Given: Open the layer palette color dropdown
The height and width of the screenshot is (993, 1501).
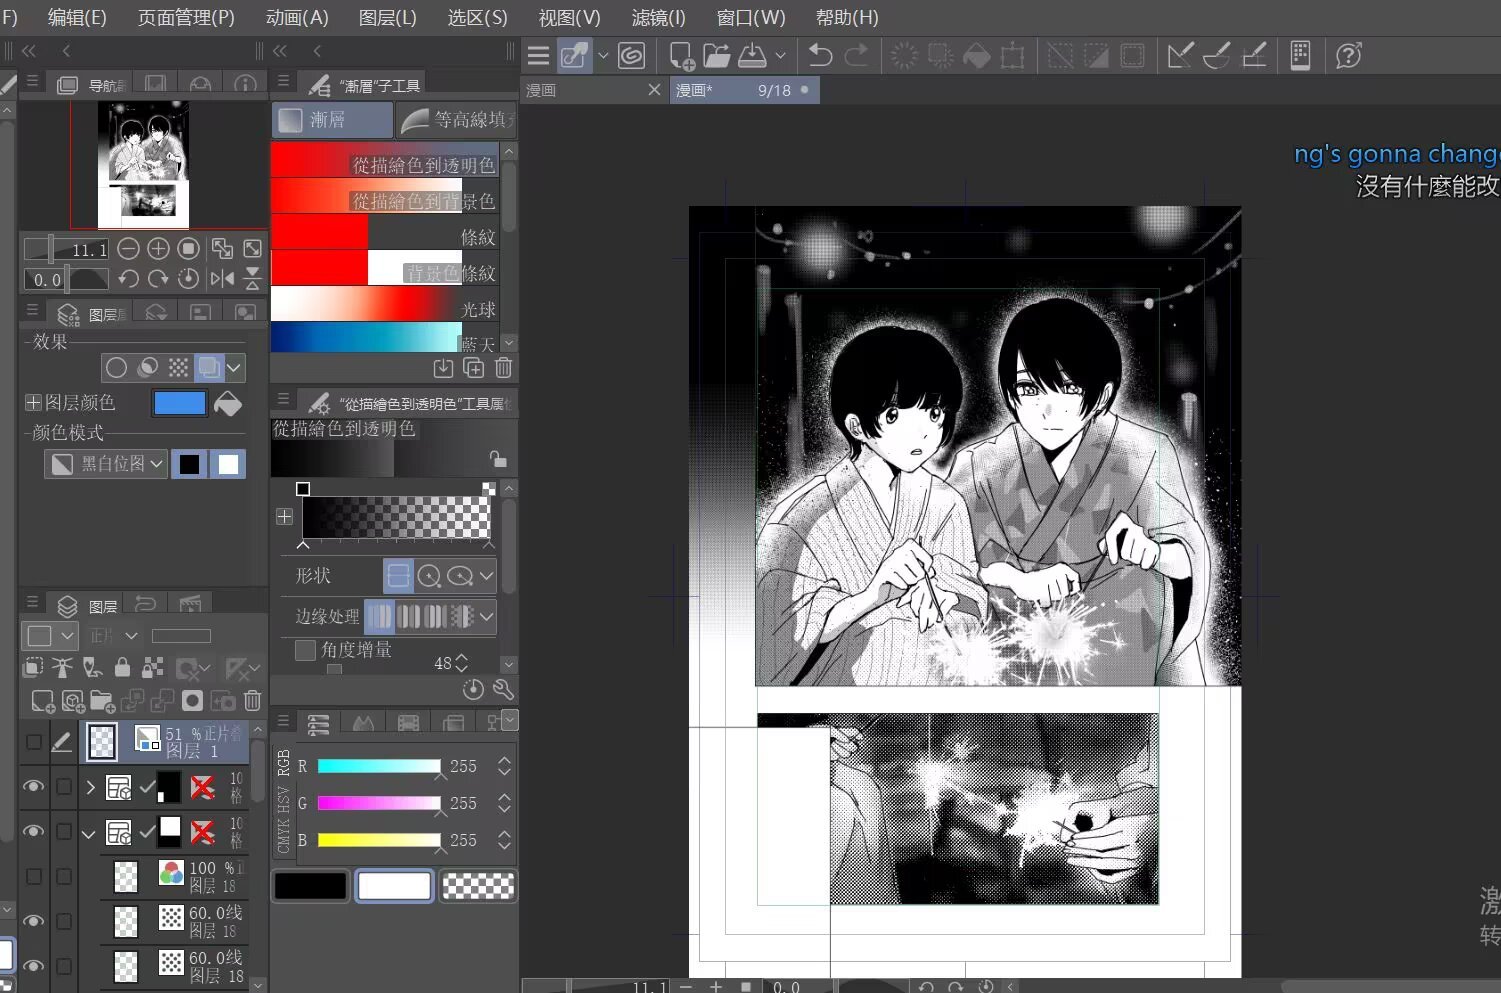Looking at the screenshot, I should (x=48, y=636).
